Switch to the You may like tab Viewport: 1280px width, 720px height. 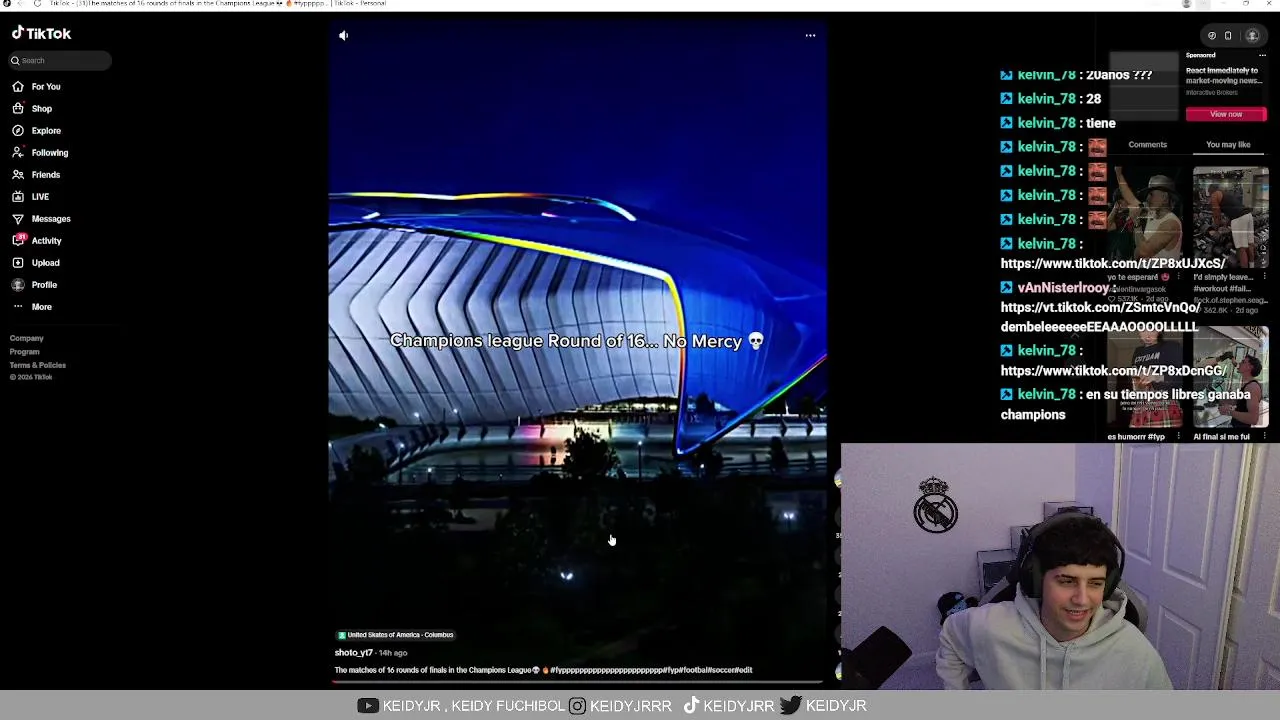point(1228,145)
